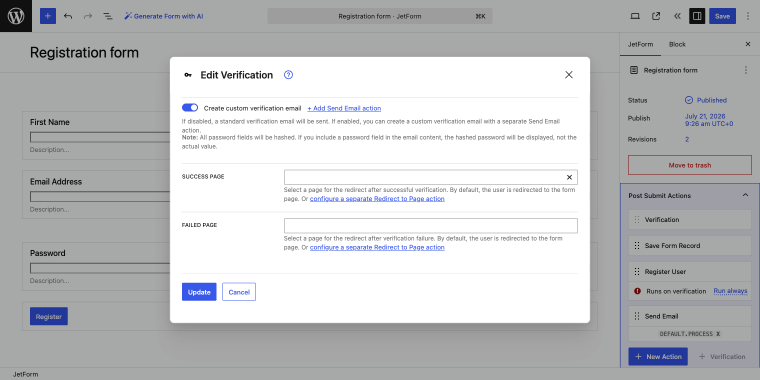Open the Edit Verification help question icon
The image size is (760, 380).
click(x=288, y=75)
